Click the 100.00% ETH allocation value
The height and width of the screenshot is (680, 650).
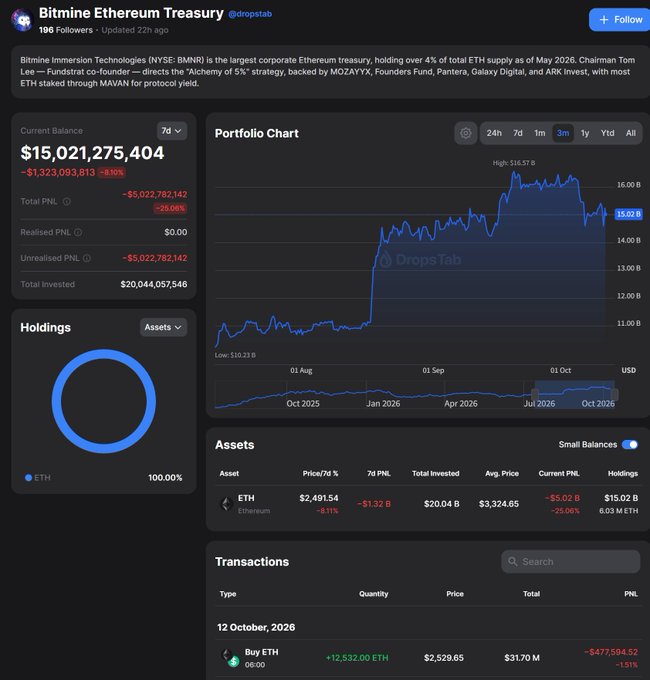tap(165, 478)
